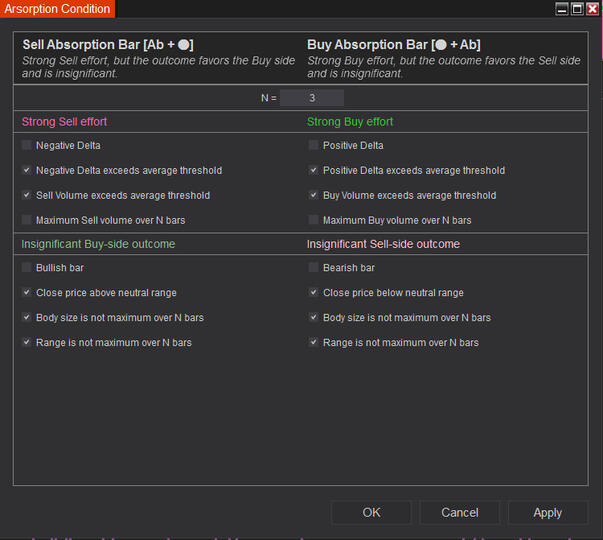The image size is (603, 540).
Task: Disable Close price above neutral range
Action: coord(27,293)
